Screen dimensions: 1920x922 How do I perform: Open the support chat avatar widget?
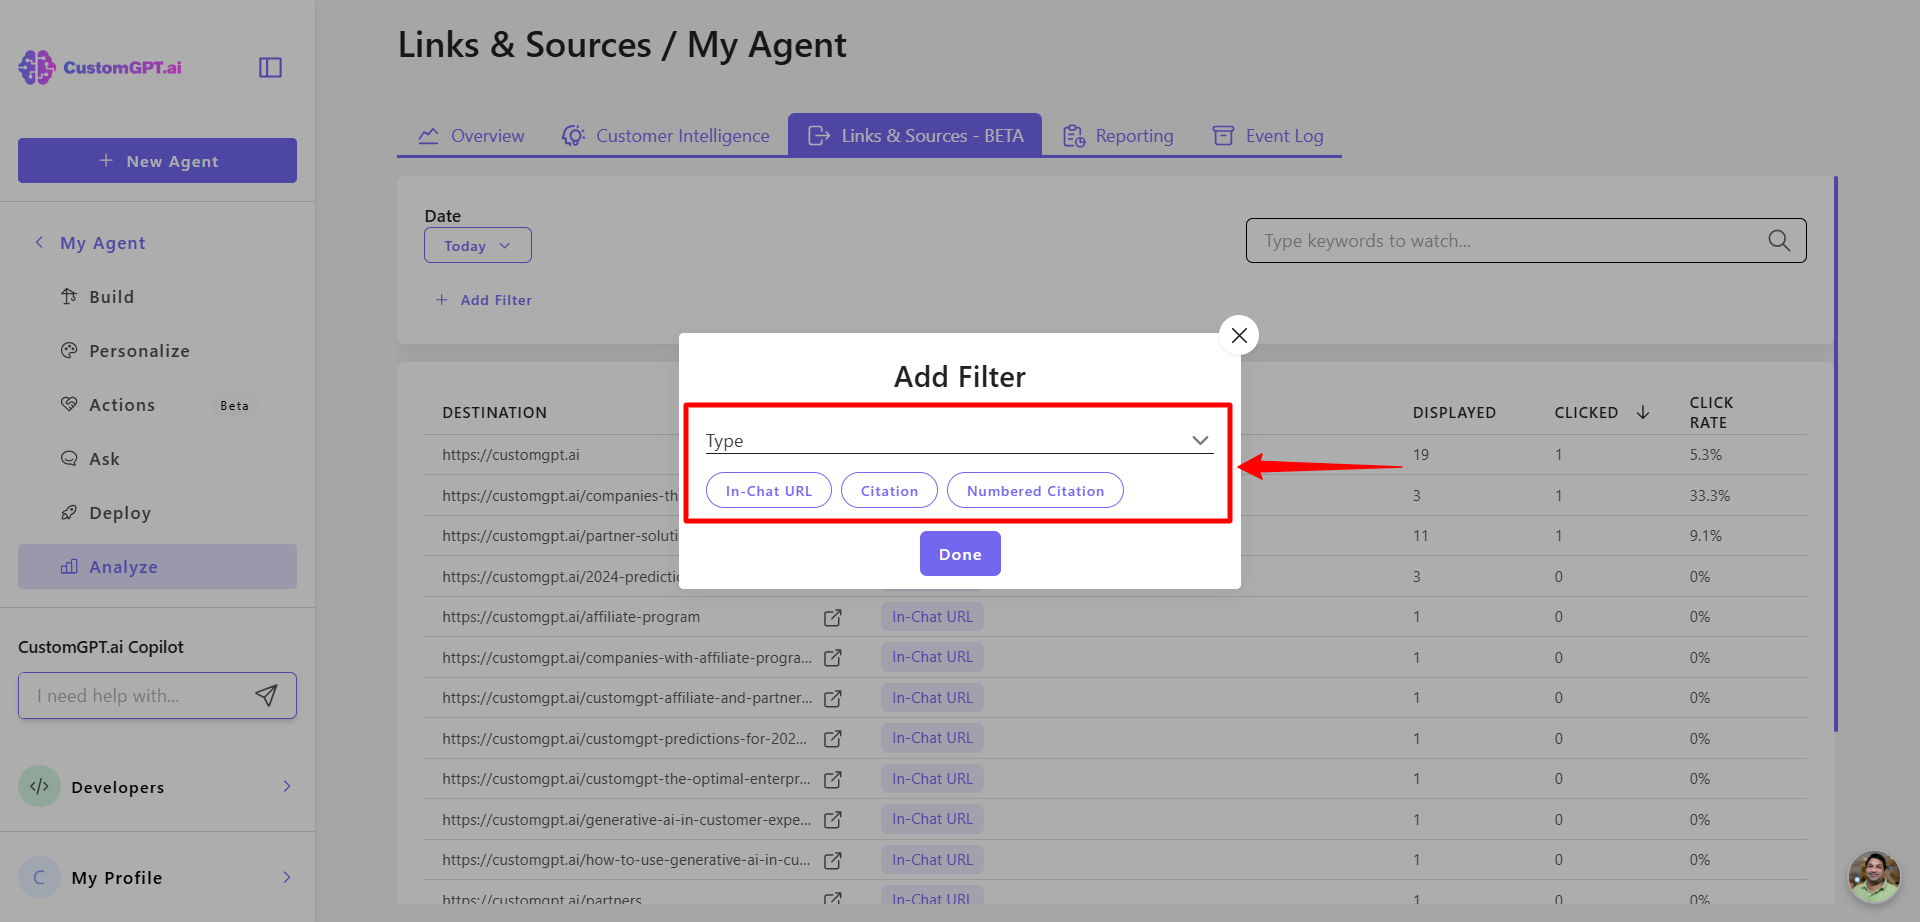[1874, 877]
